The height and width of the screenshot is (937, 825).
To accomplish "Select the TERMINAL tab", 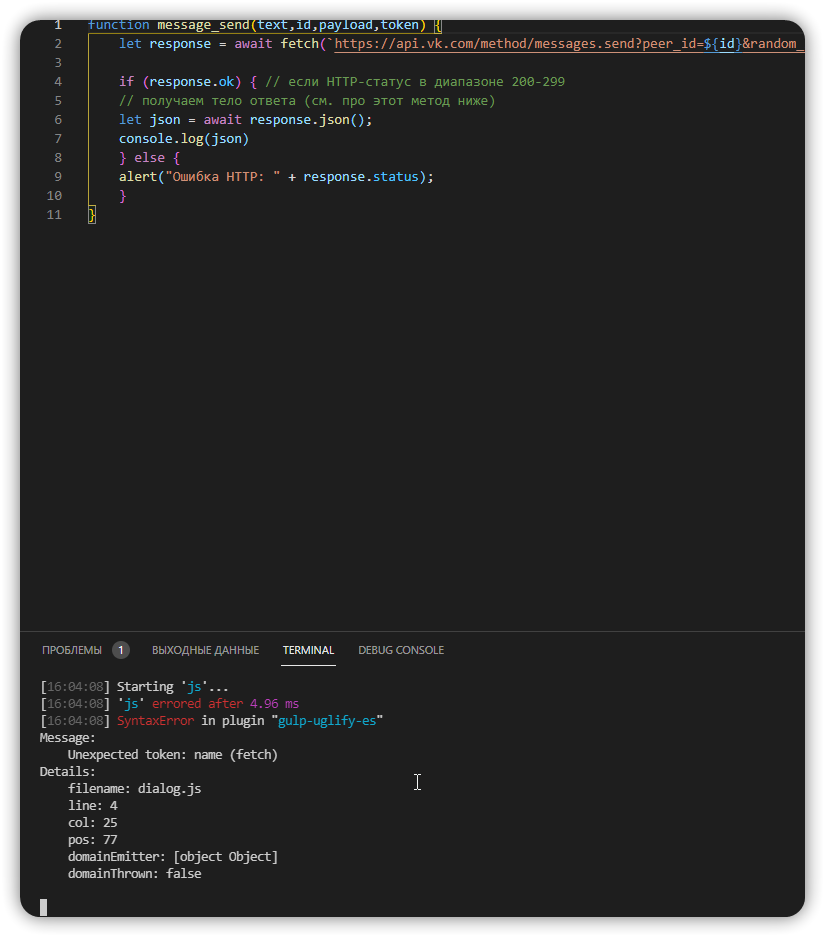I will click(x=308, y=650).
